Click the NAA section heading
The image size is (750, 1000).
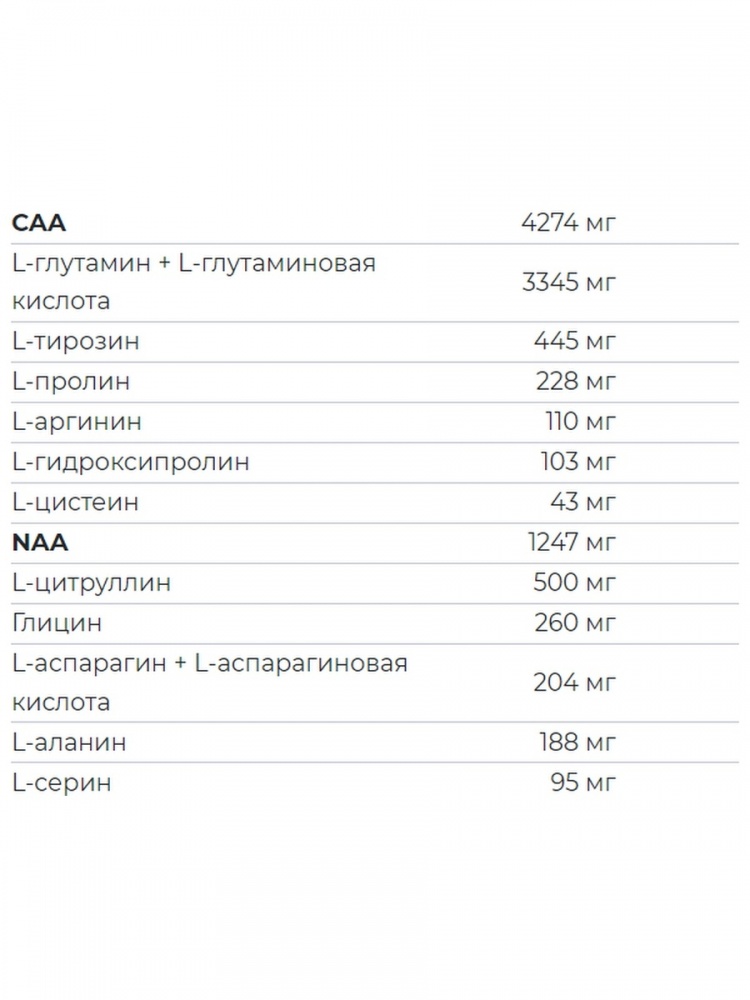point(40,542)
